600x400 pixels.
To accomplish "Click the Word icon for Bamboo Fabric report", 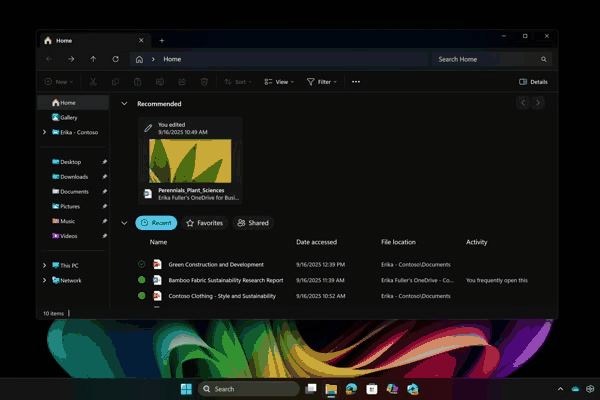I will 157,280.
